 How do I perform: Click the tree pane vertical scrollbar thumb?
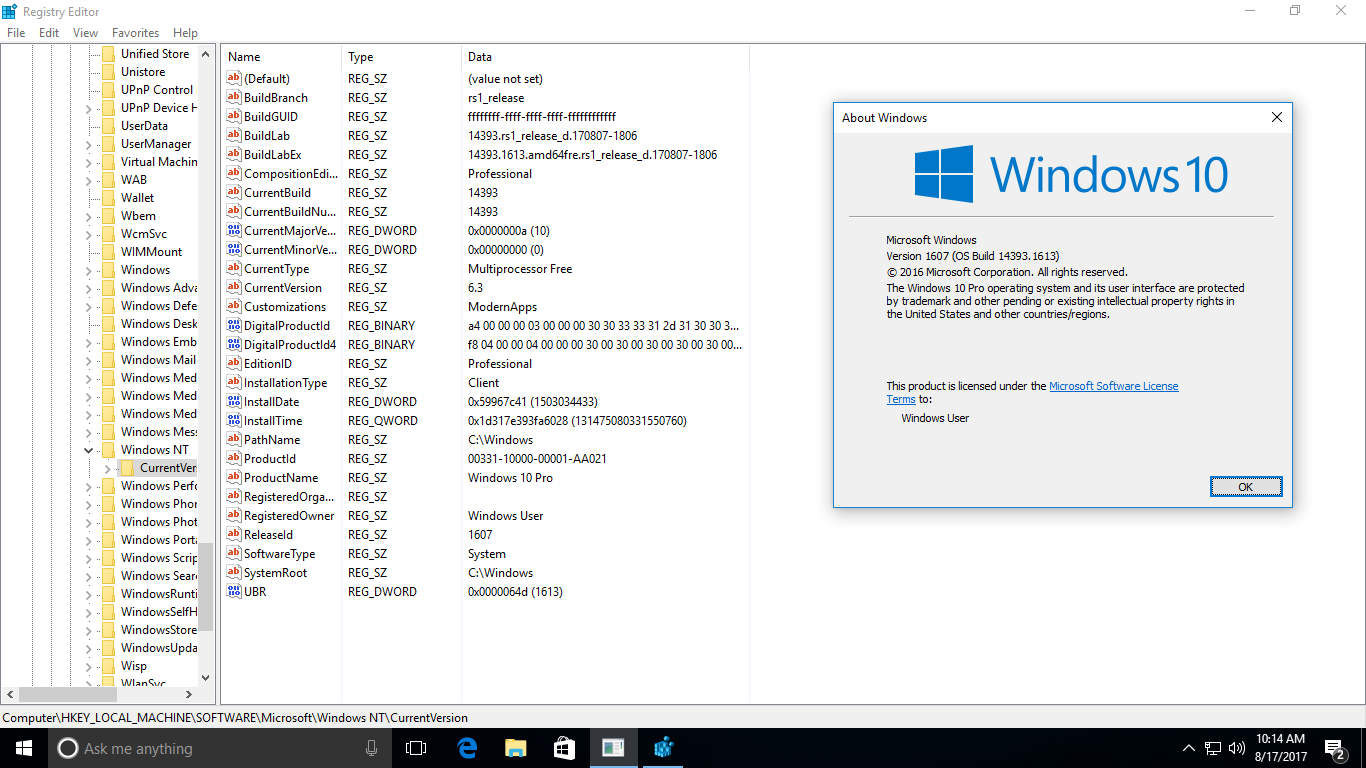tap(206, 586)
